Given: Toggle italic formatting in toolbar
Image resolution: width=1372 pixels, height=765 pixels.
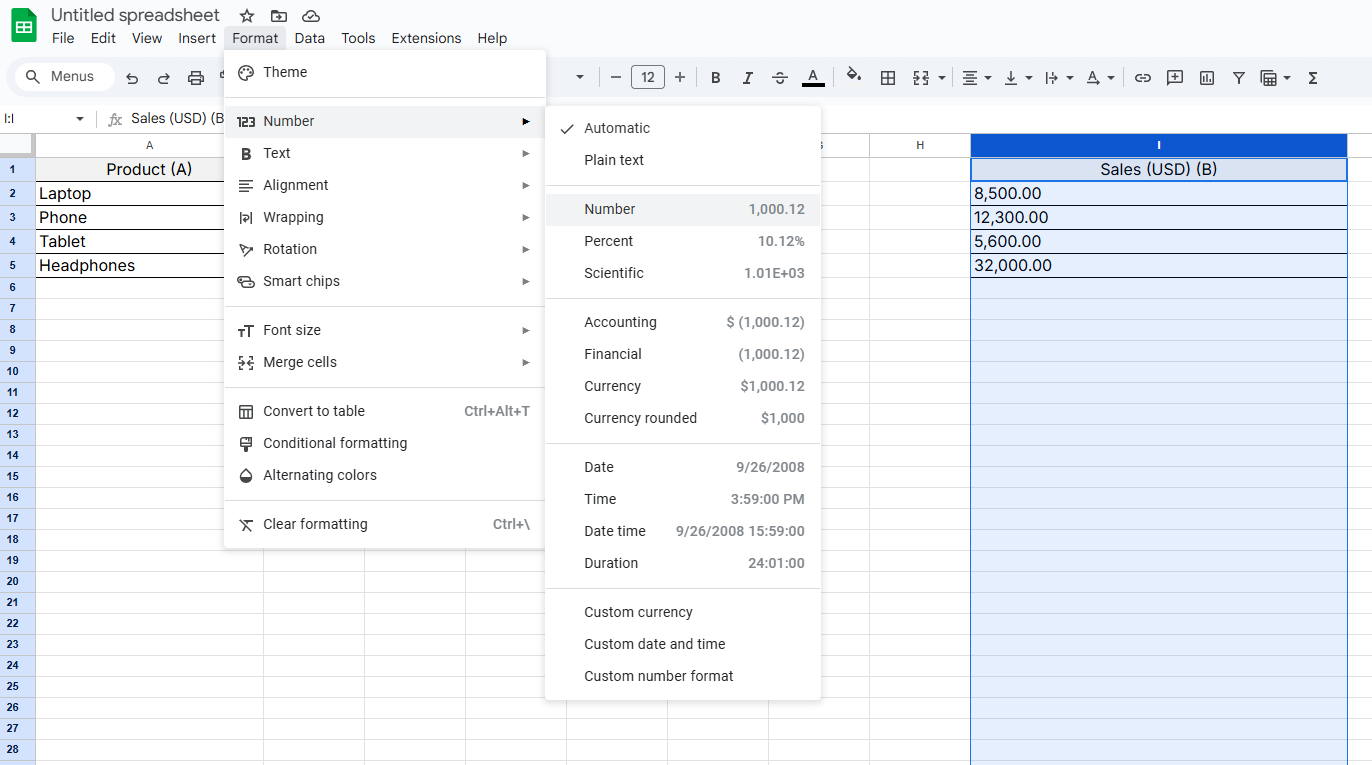Looking at the screenshot, I should click(747, 78).
